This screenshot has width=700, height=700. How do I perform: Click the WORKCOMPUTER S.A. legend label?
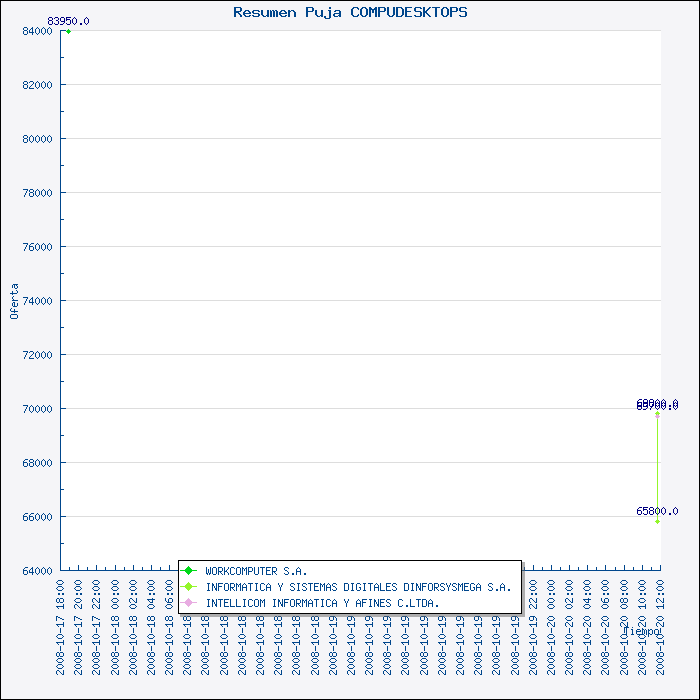(x=249, y=571)
